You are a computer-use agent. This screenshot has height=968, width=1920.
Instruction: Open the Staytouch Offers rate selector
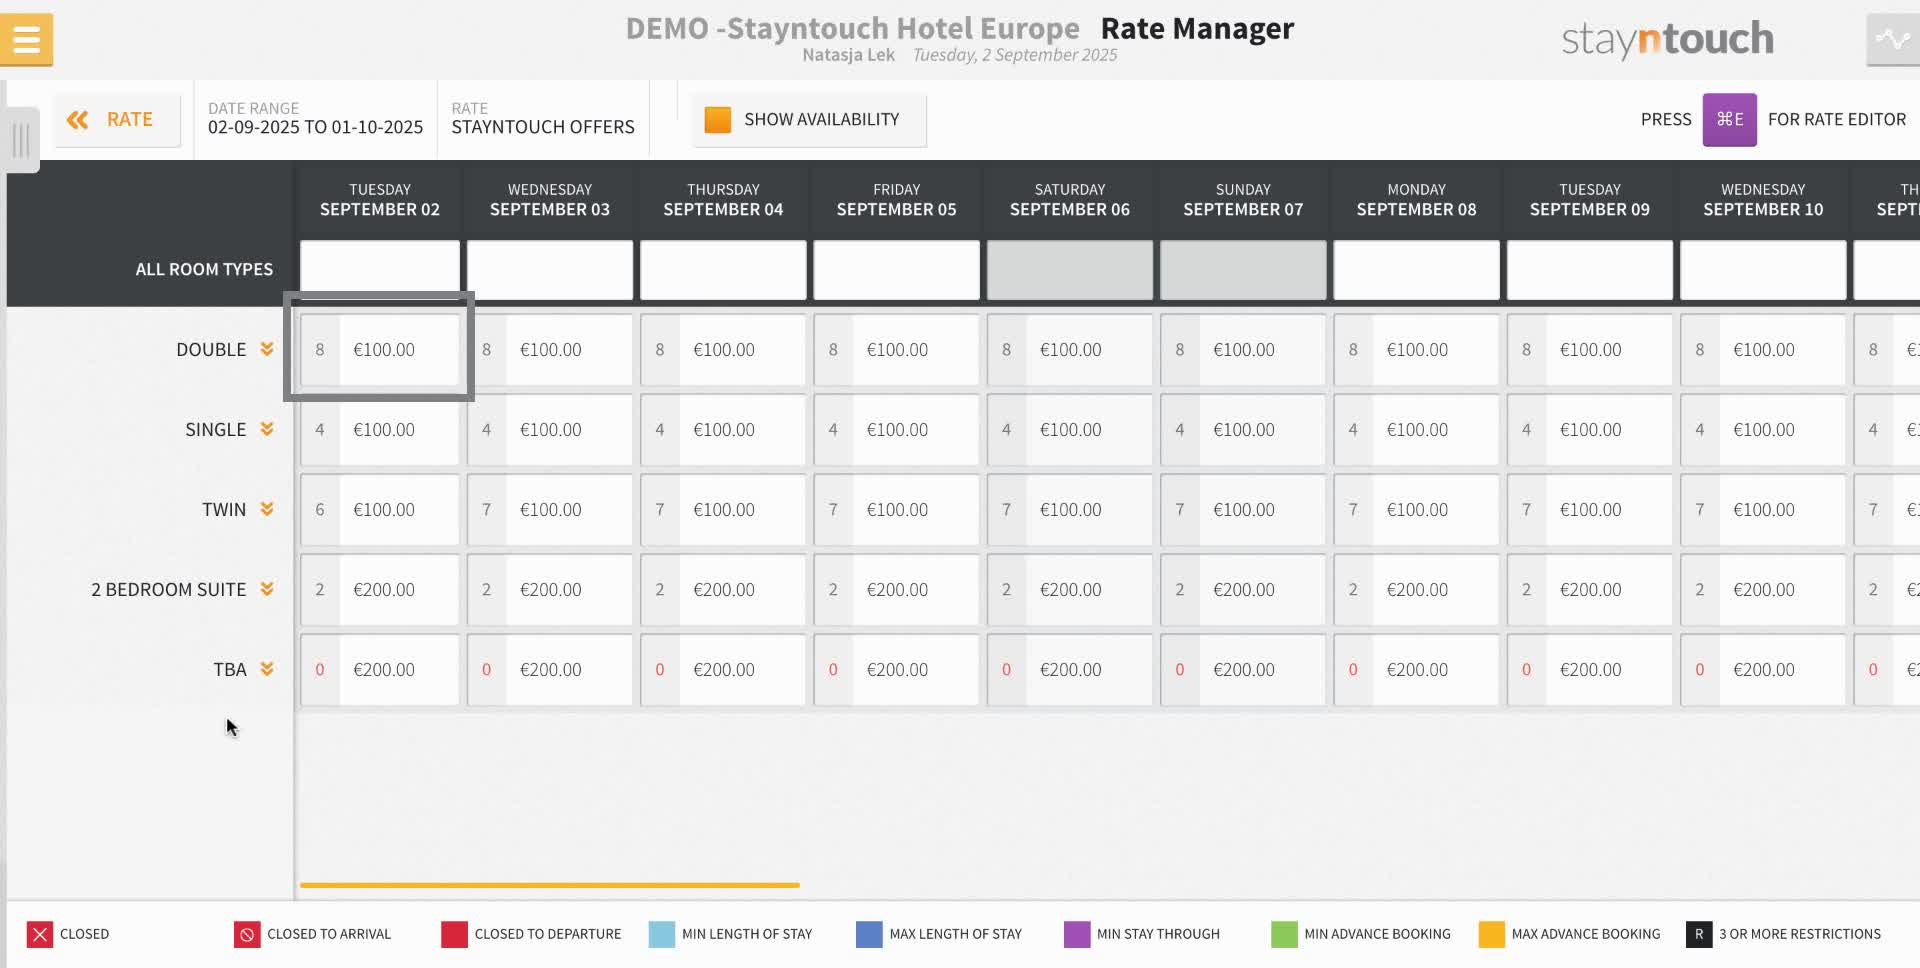pos(543,118)
